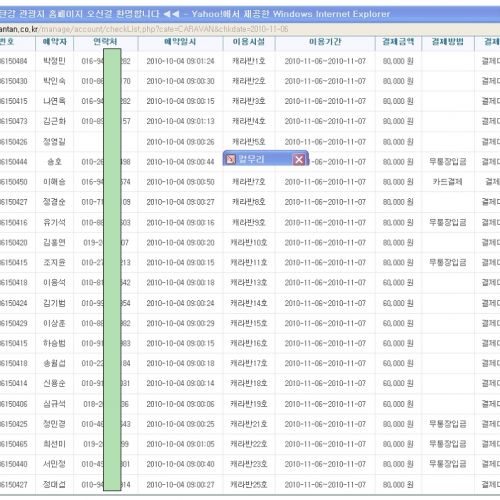Select the 캐라반23호 facility cell
Screen dimensions: 500x500
pos(249,464)
